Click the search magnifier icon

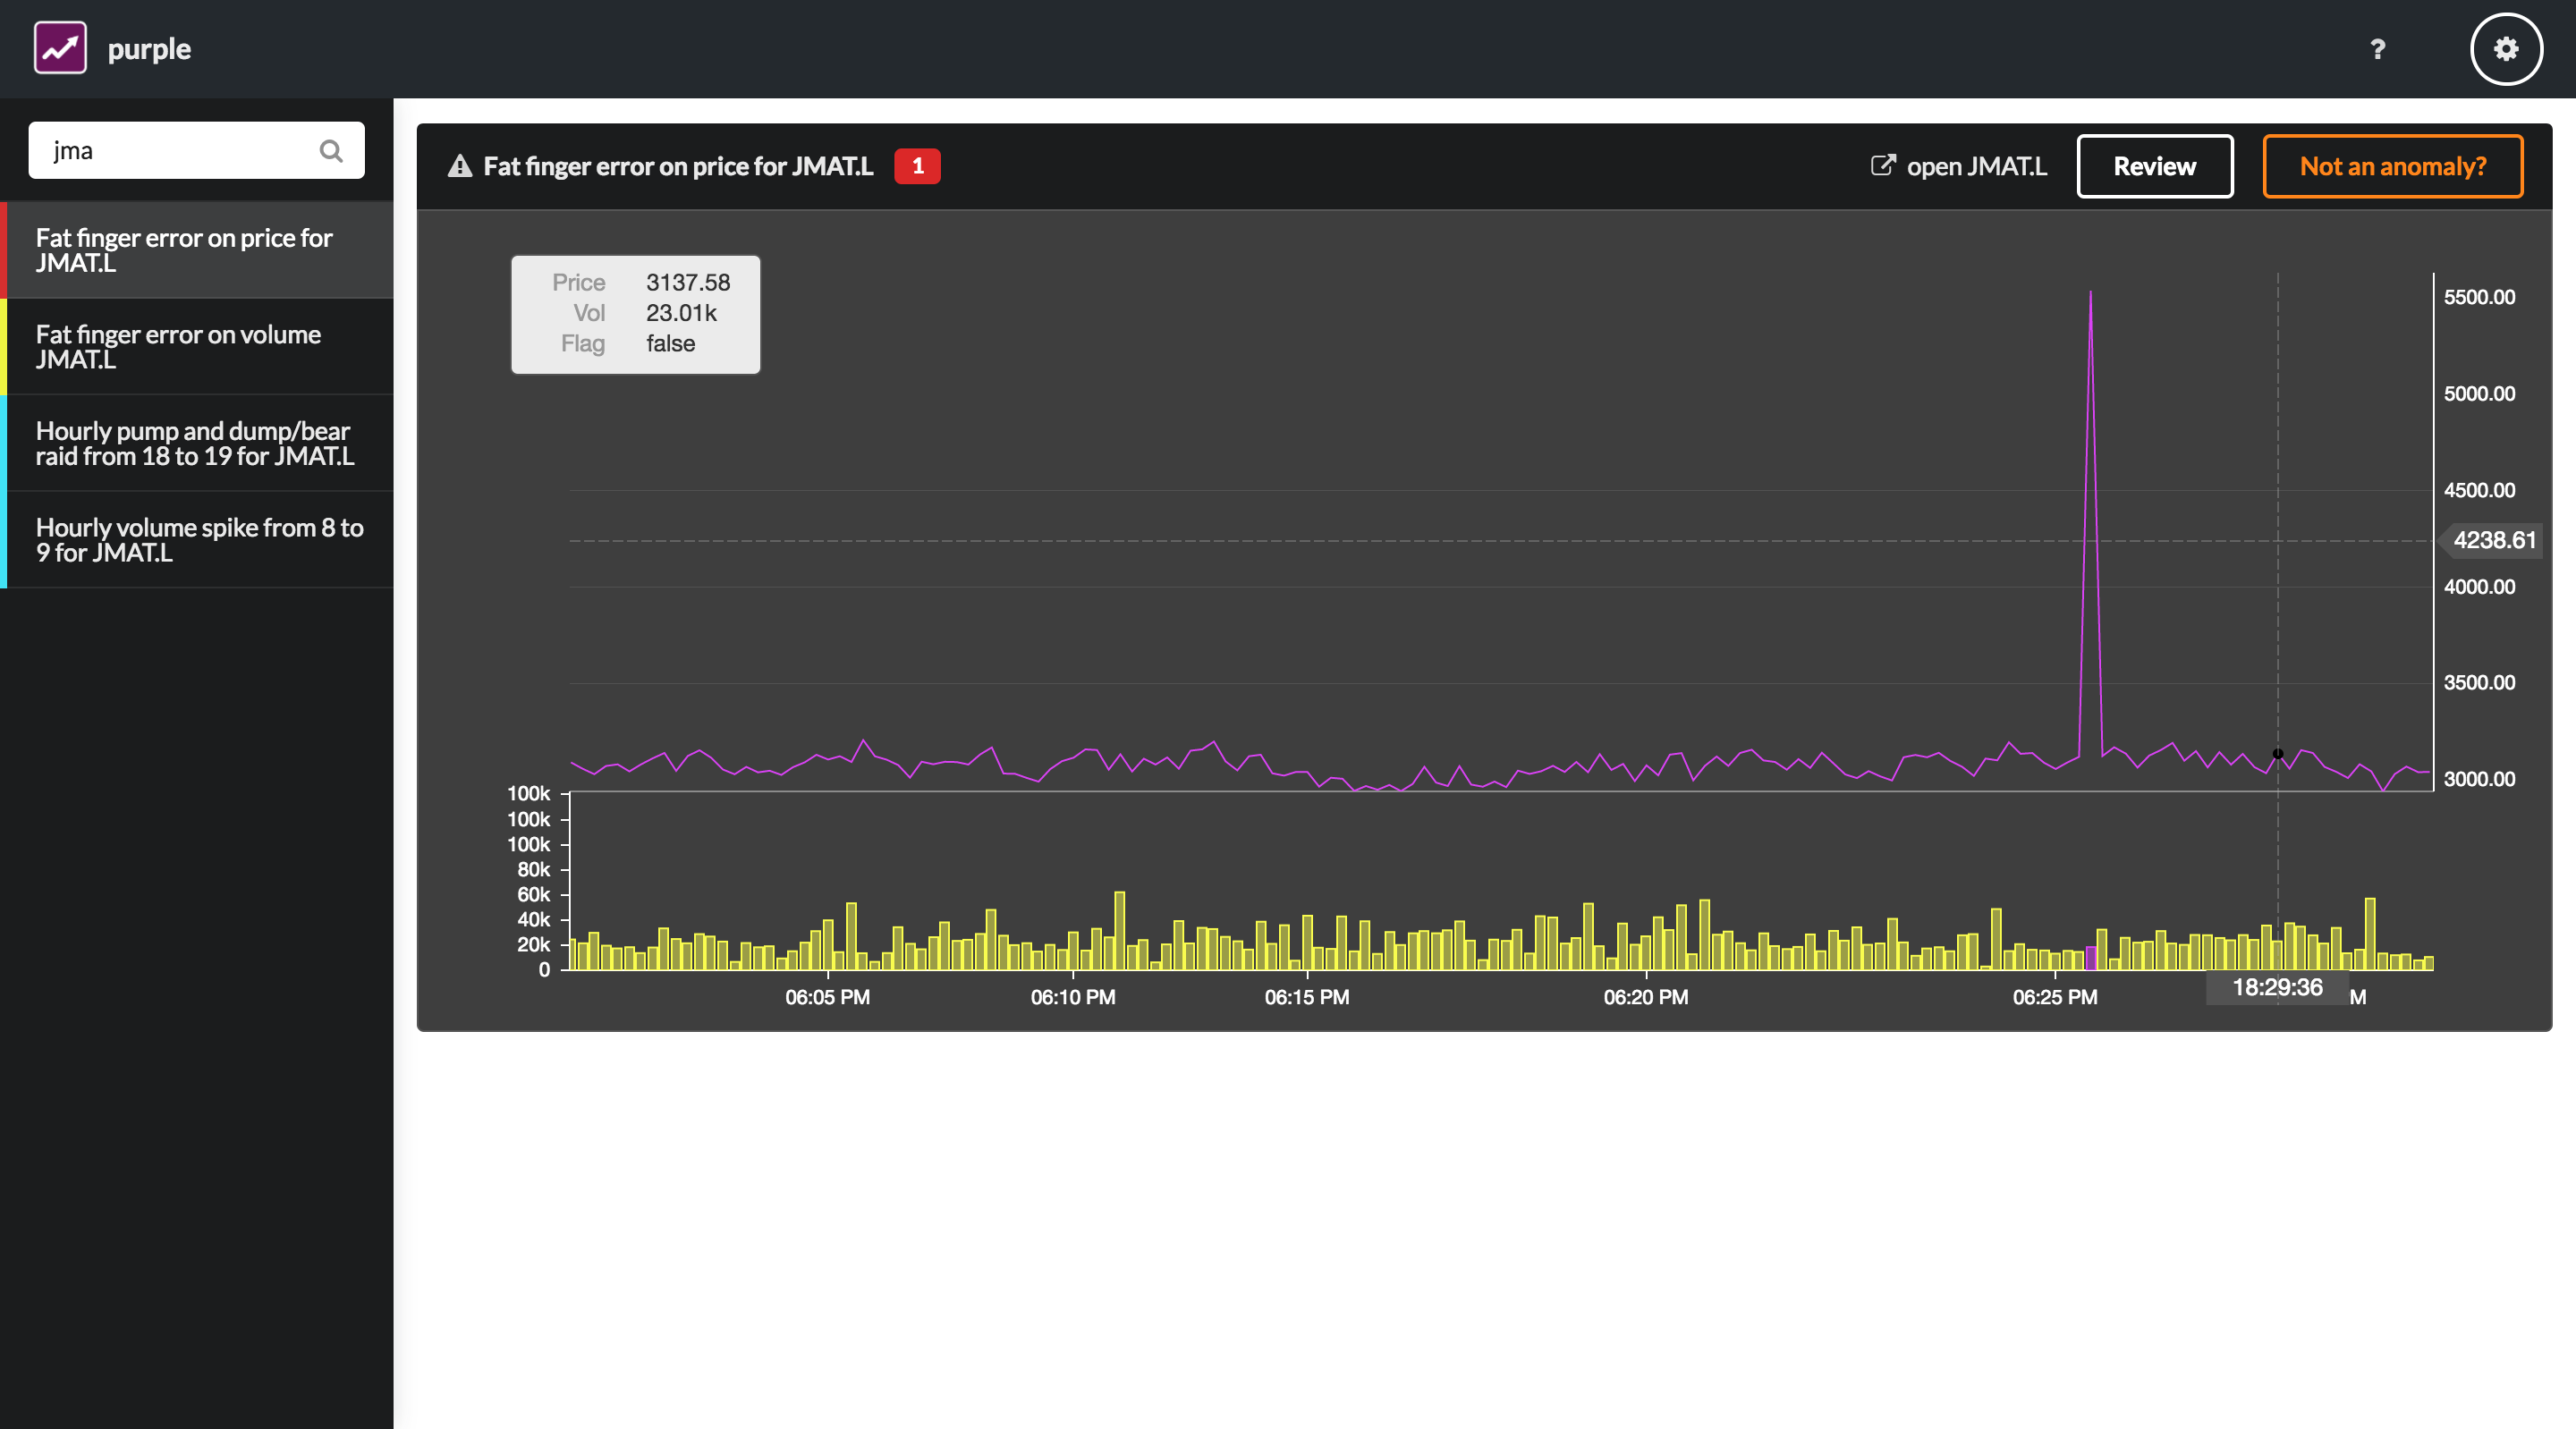point(331,151)
